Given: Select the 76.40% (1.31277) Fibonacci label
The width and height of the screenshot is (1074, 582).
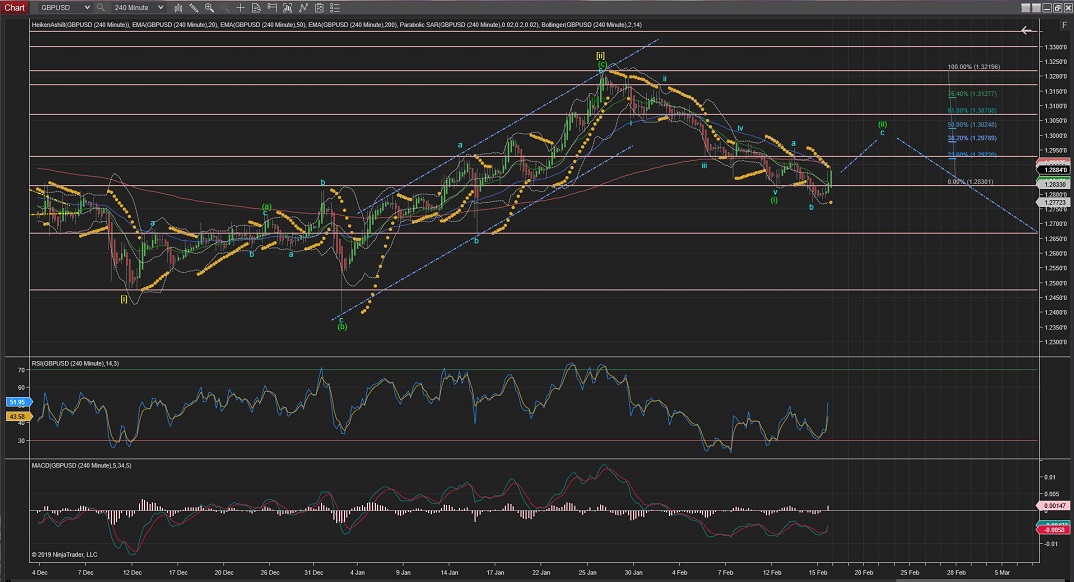Looking at the screenshot, I should click(973, 94).
